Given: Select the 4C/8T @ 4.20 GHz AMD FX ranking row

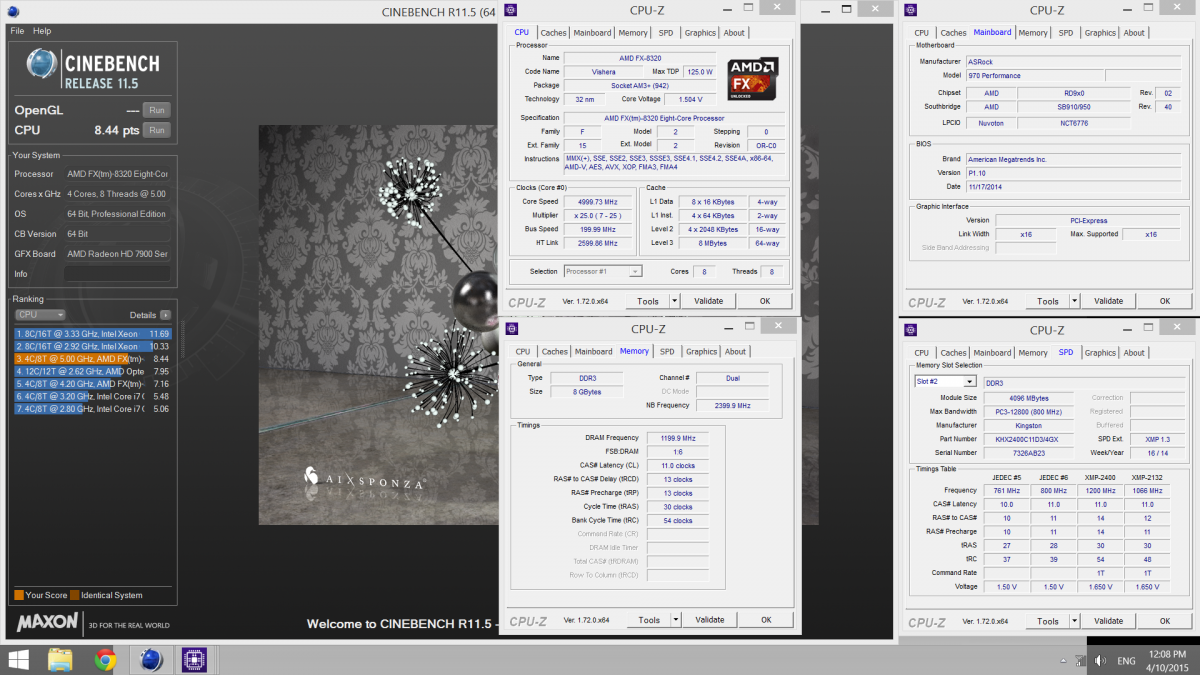Looking at the screenshot, I should click(x=93, y=383).
